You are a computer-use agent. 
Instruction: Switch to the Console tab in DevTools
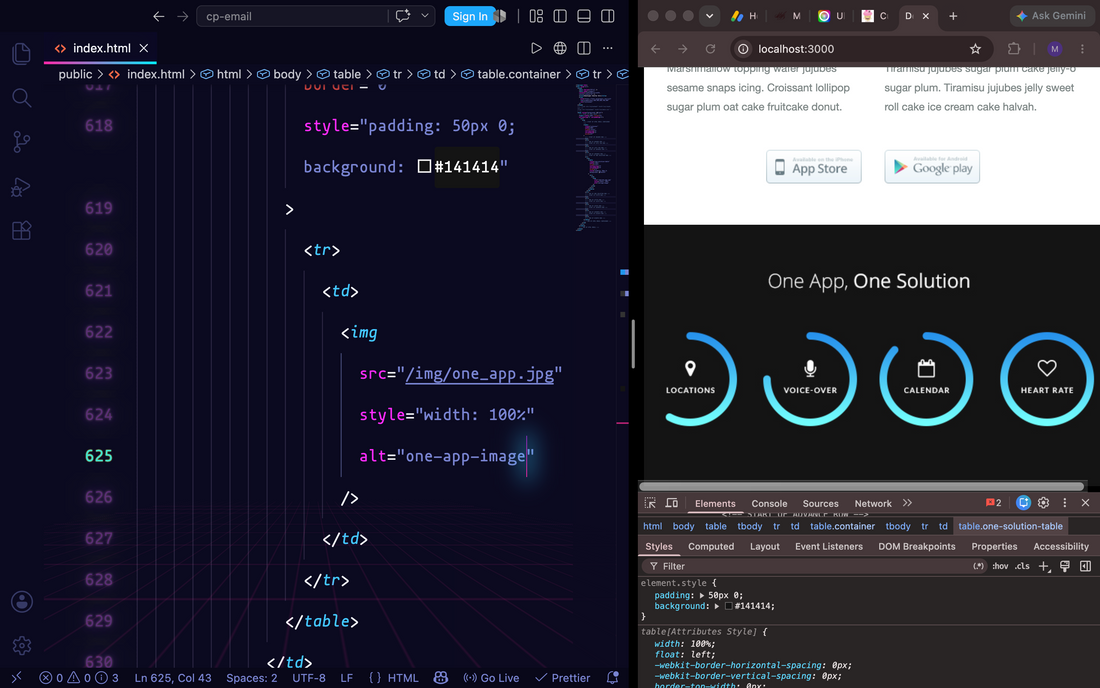[769, 504]
